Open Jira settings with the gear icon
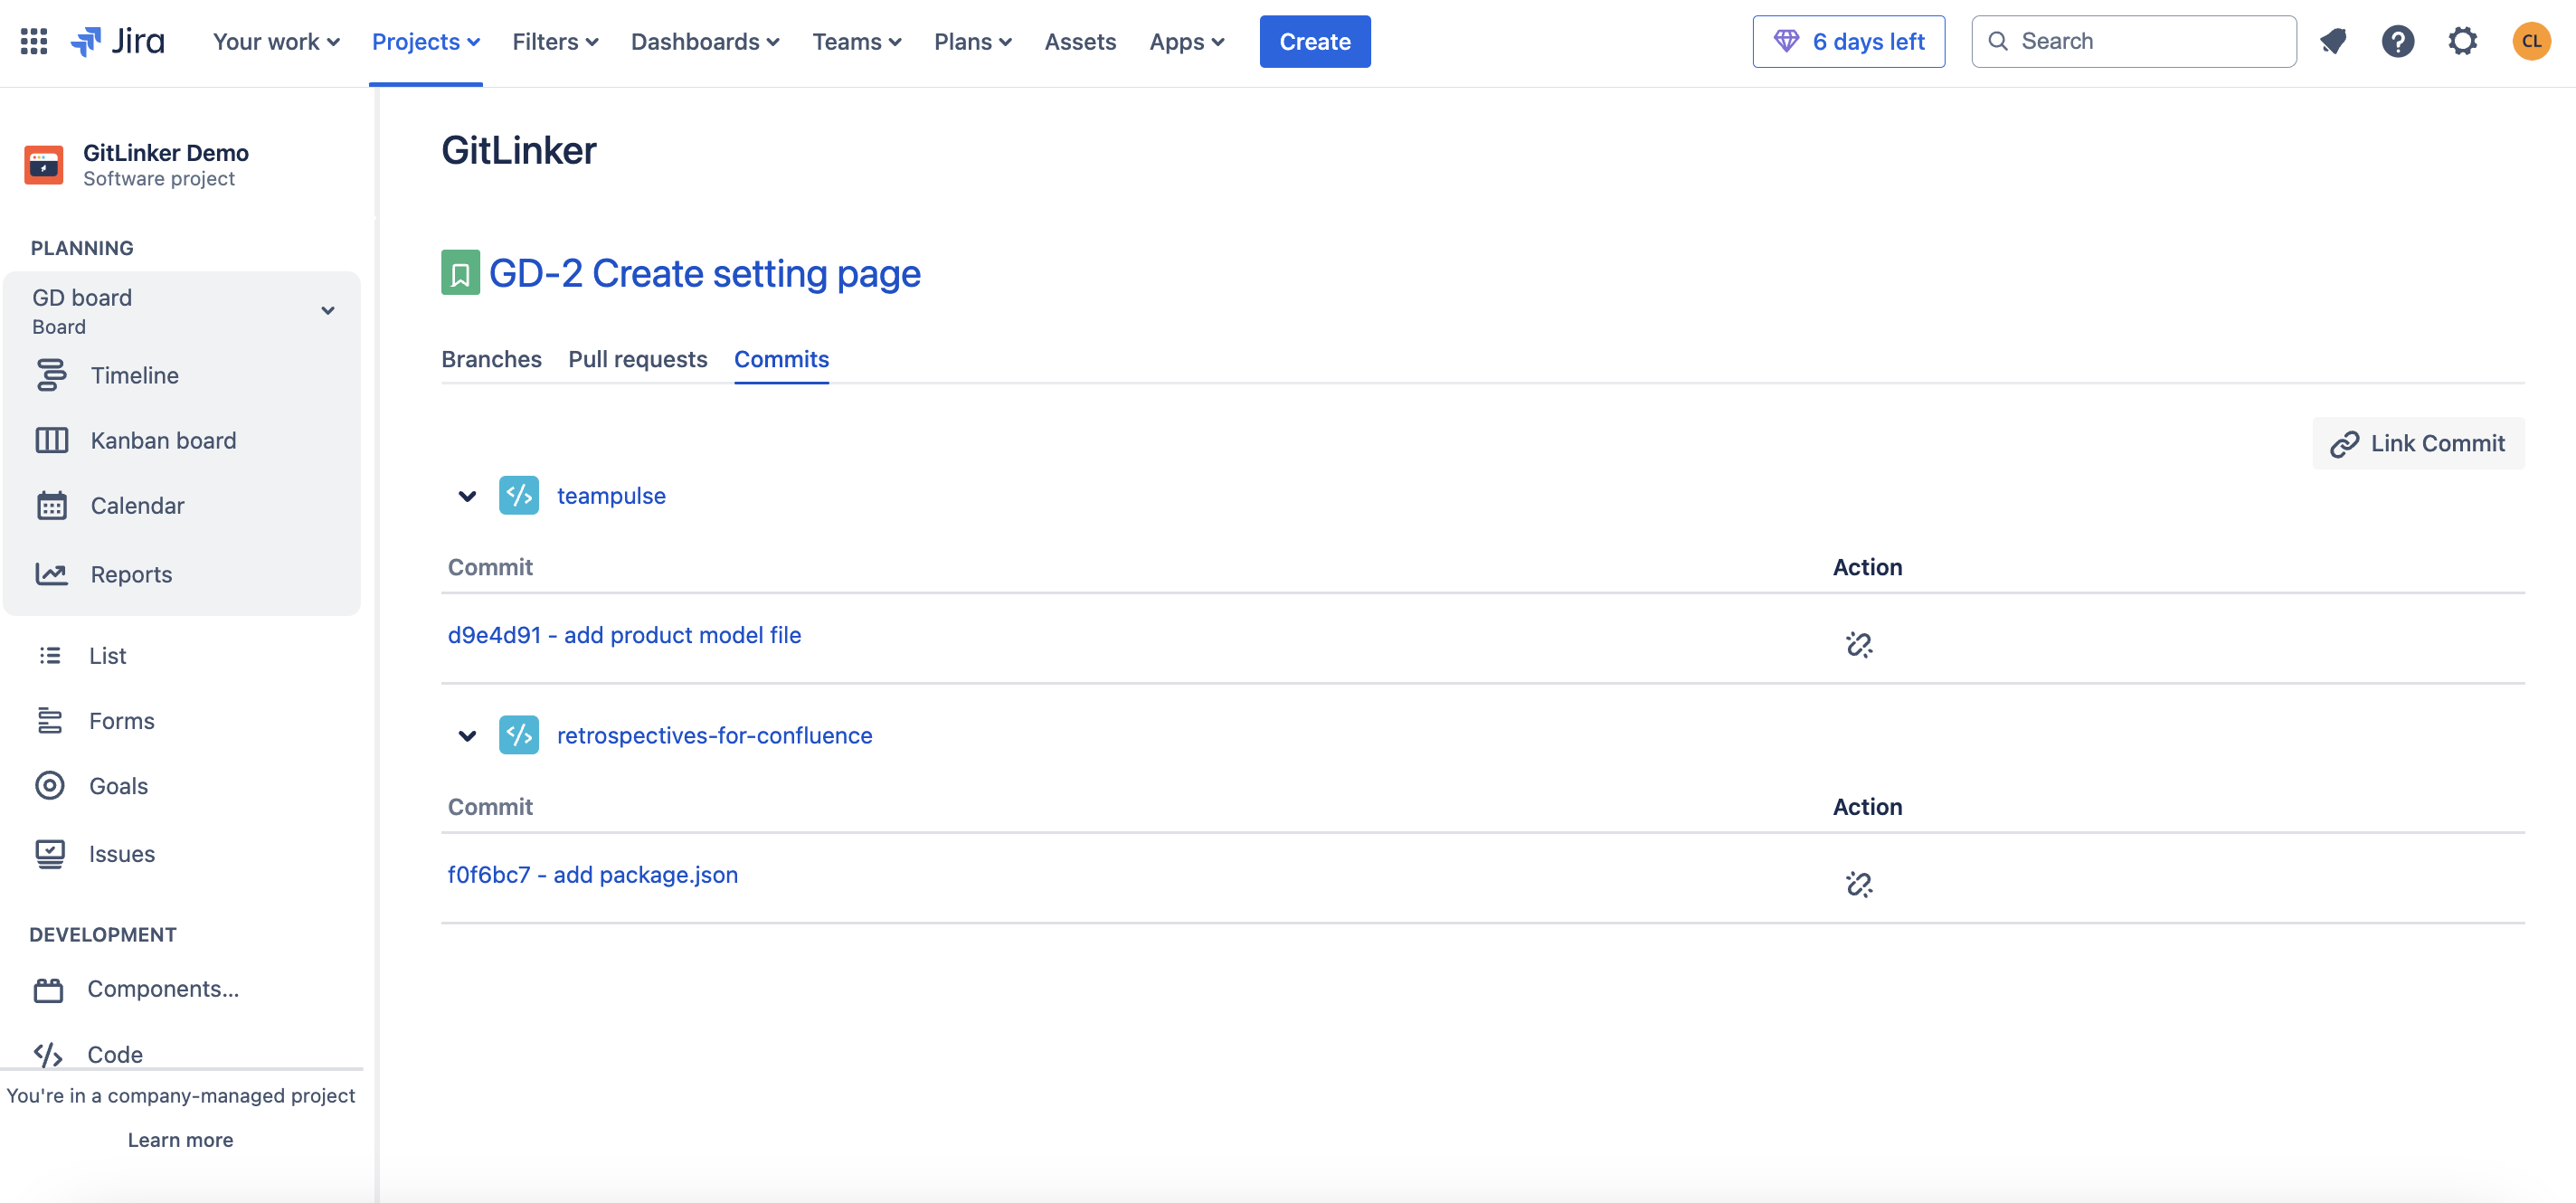The width and height of the screenshot is (2576, 1203). [2463, 41]
